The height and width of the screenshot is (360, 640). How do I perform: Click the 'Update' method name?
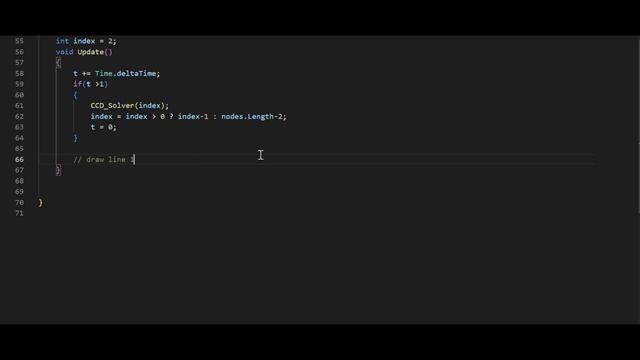91,52
